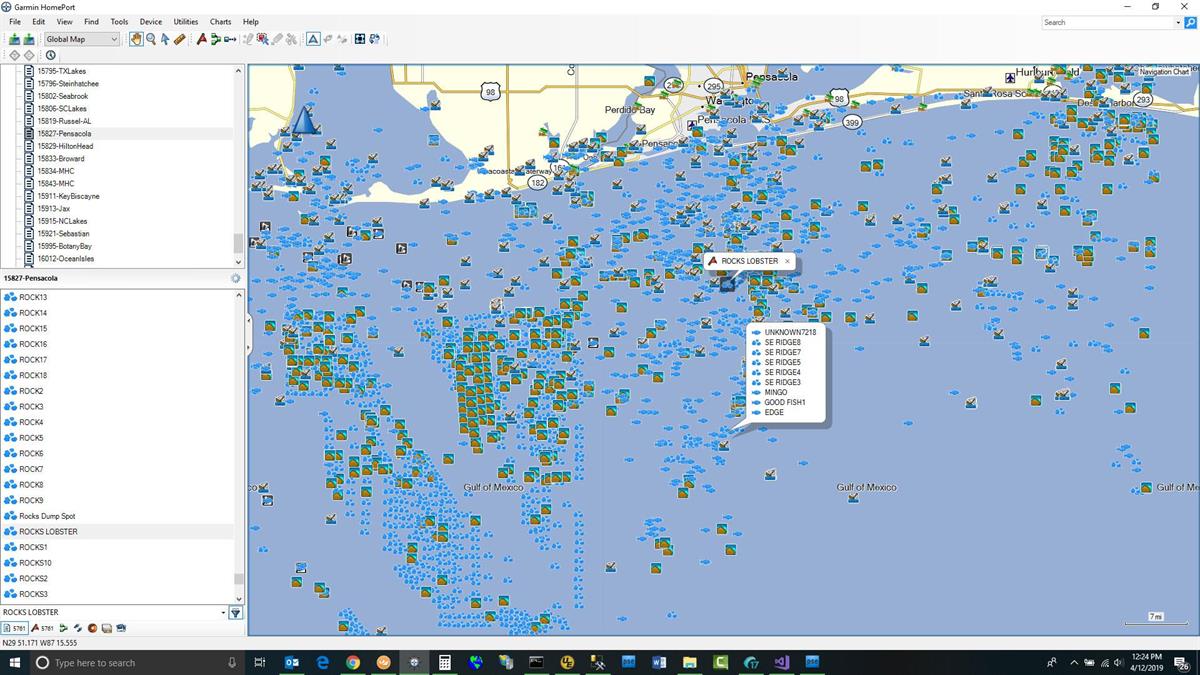This screenshot has width=1200, height=675.
Task: Select the Zoom magnifier tool
Action: click(151, 39)
